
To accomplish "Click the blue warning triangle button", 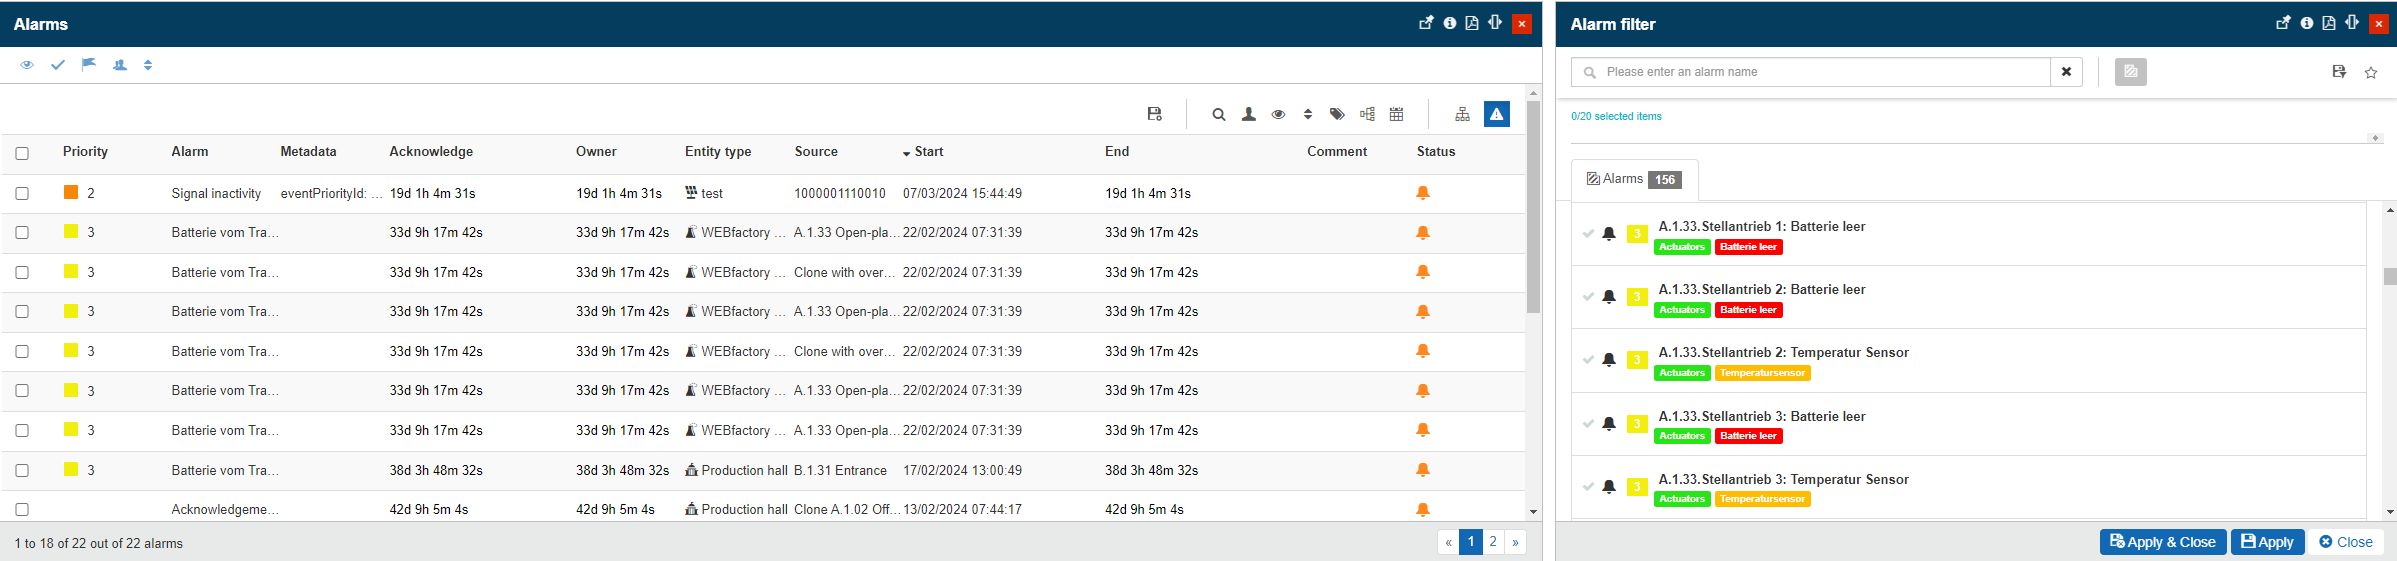I will tap(1496, 114).
